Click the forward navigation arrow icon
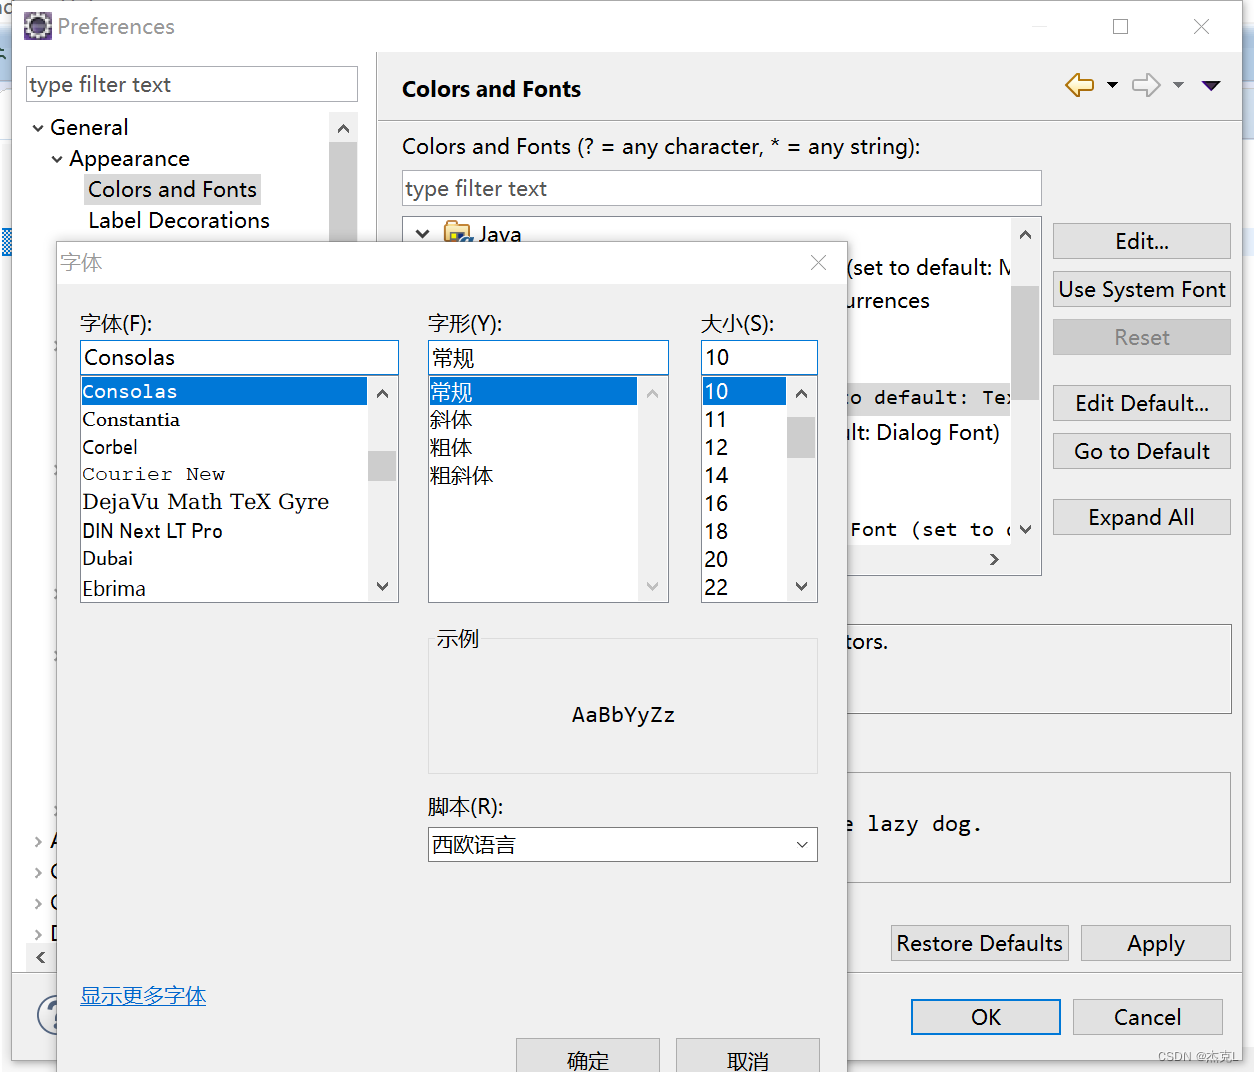The height and width of the screenshot is (1072, 1254). 1146,85
